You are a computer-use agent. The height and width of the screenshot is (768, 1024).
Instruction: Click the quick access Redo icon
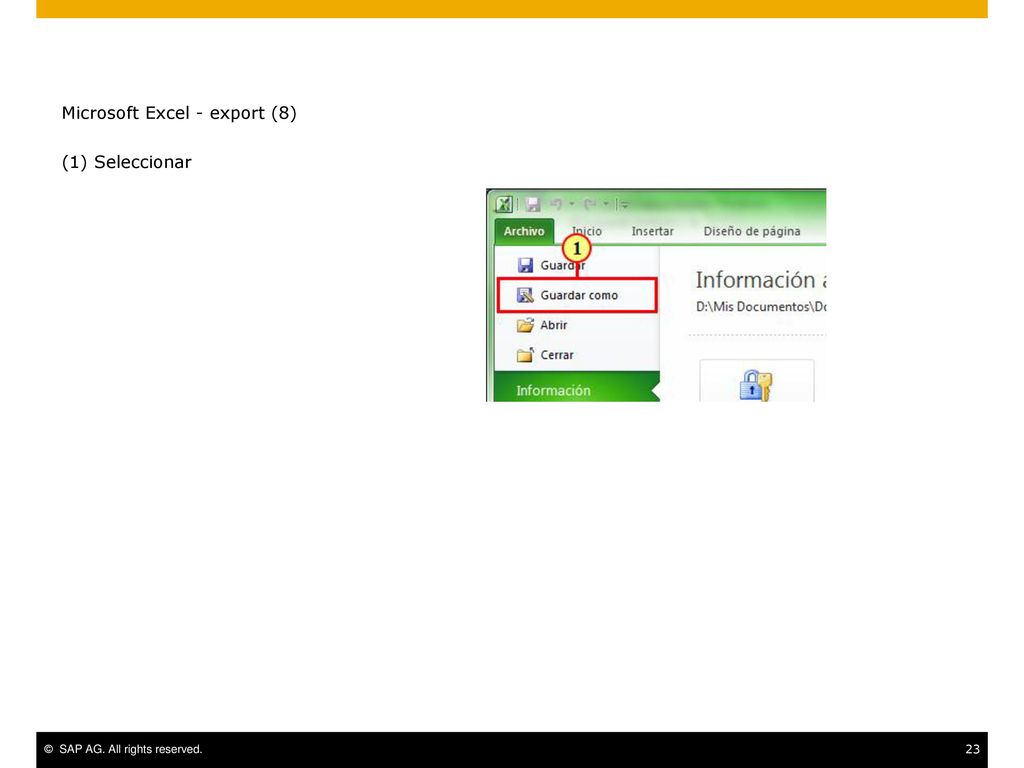(x=590, y=204)
